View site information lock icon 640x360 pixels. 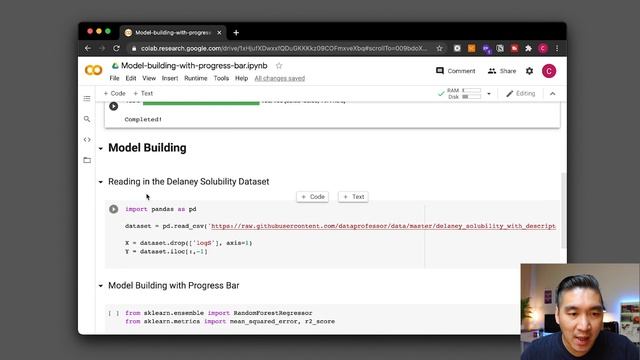pos(133,48)
